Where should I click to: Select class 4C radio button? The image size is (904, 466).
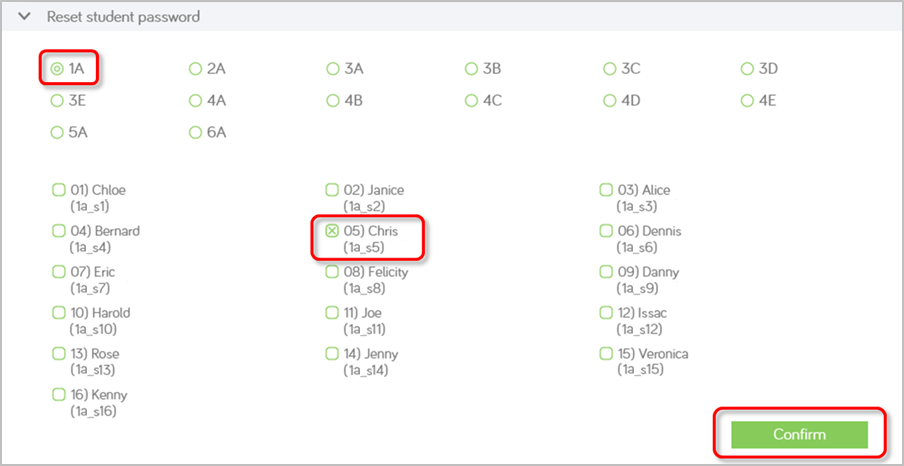[x=471, y=100]
